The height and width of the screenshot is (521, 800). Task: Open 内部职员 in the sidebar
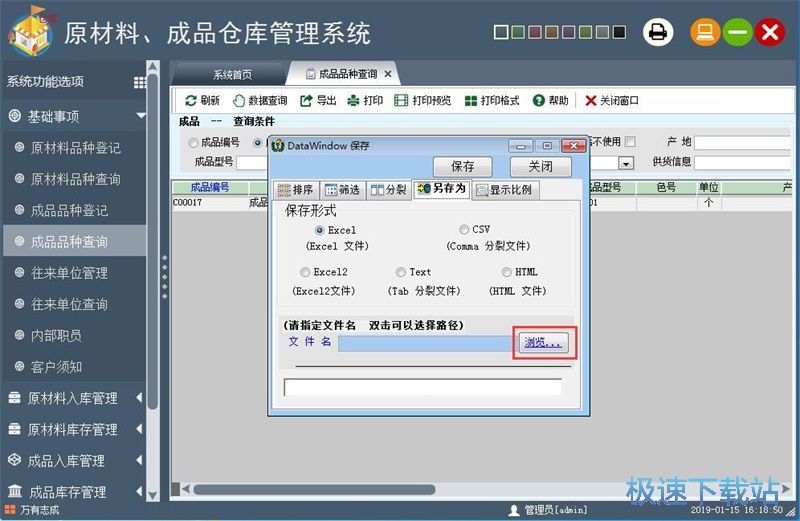(56, 335)
